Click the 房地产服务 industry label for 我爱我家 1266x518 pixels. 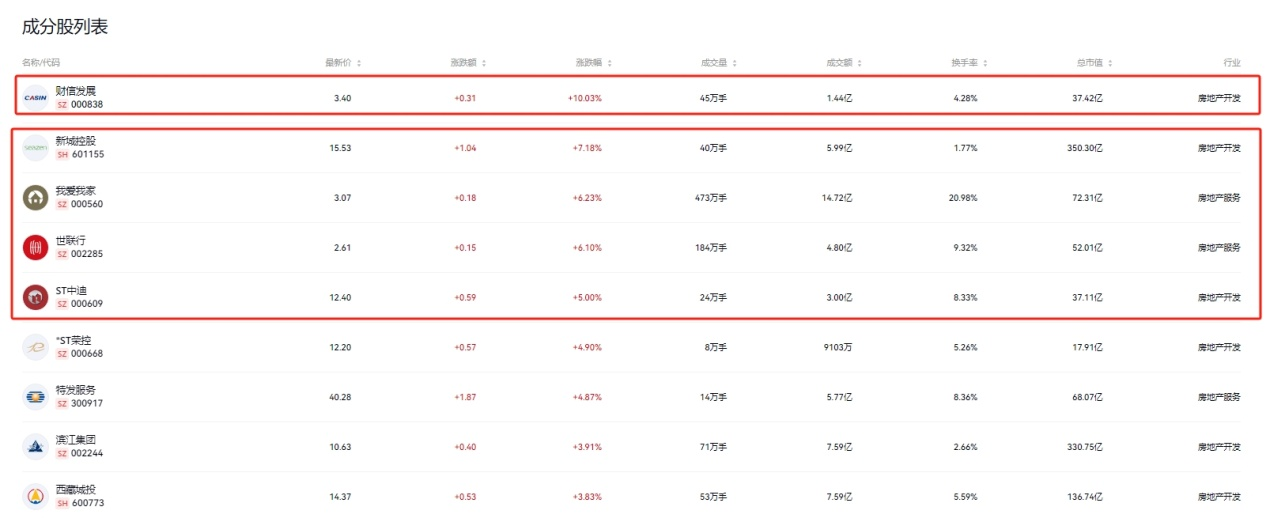(x=1219, y=198)
